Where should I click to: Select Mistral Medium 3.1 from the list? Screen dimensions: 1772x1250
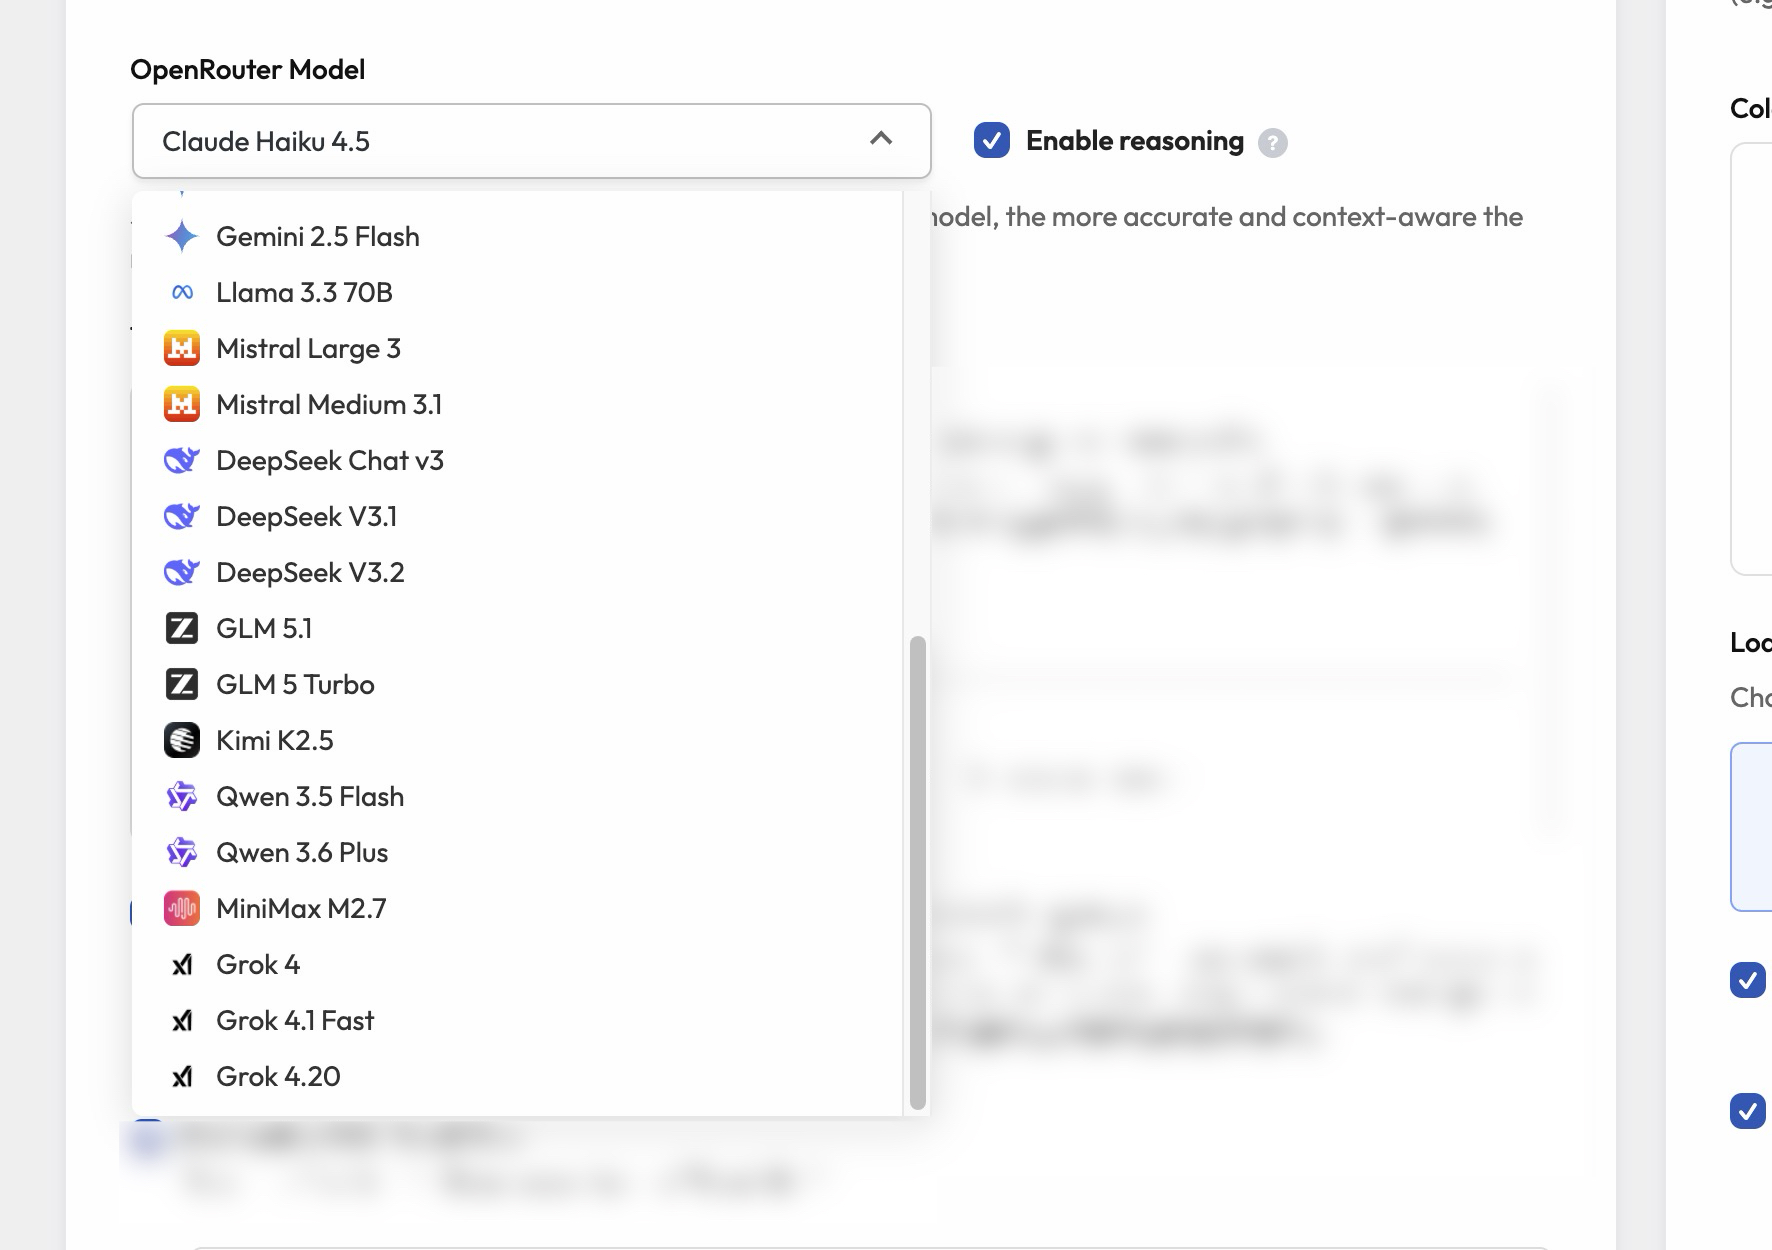(x=329, y=405)
